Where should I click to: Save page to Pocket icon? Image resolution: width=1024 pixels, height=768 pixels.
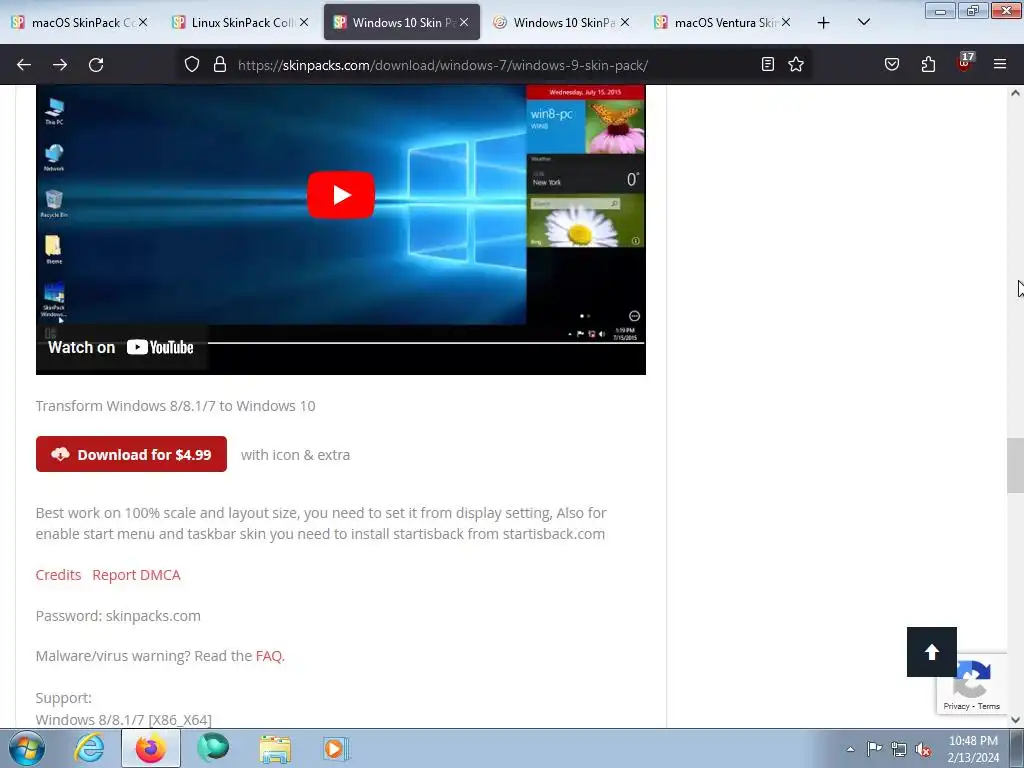[892, 65]
